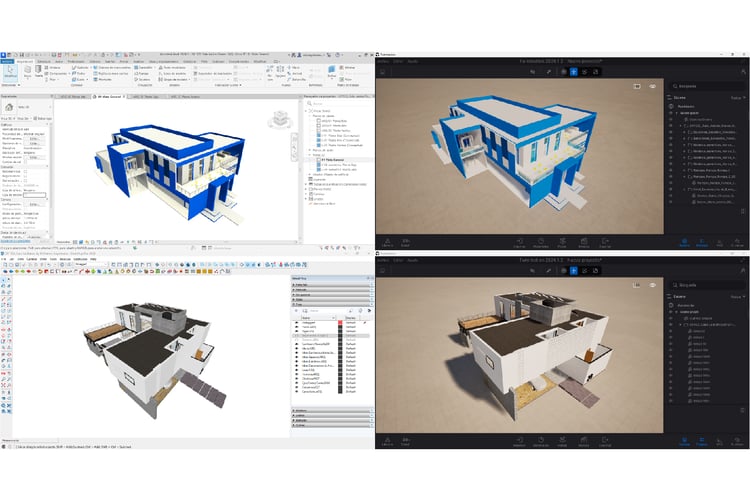This screenshot has height=500, width=750.
Task: Switch to Estructura tab in Revit ribbon
Action: [x=44, y=61]
